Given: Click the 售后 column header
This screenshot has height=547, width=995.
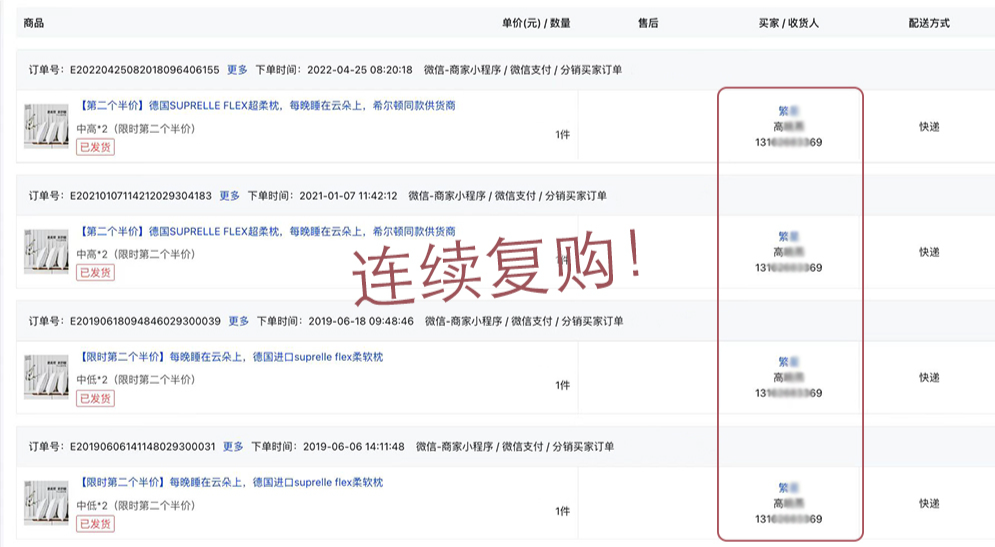Looking at the screenshot, I should point(648,23).
